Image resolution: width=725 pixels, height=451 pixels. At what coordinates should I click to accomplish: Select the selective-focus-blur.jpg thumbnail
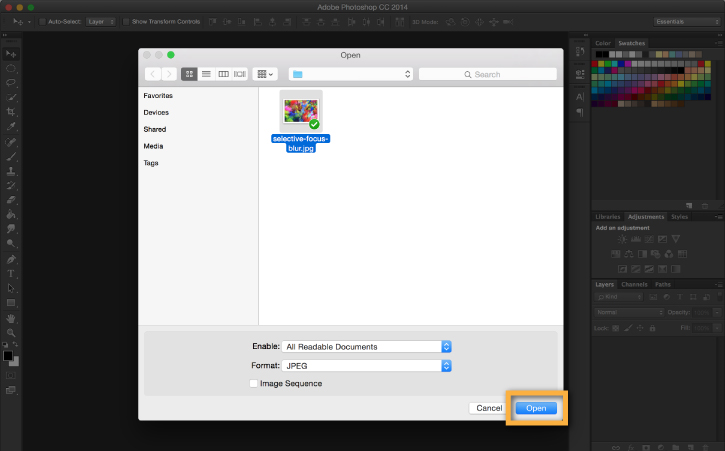(x=301, y=111)
